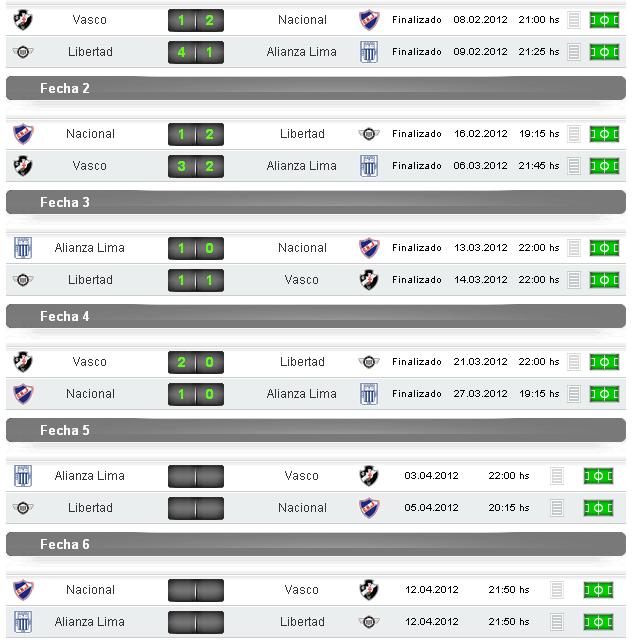Click report icon for 05.04.2012 Libertad vs Nacional
This screenshot has height=640, width=635.
click(x=558, y=508)
